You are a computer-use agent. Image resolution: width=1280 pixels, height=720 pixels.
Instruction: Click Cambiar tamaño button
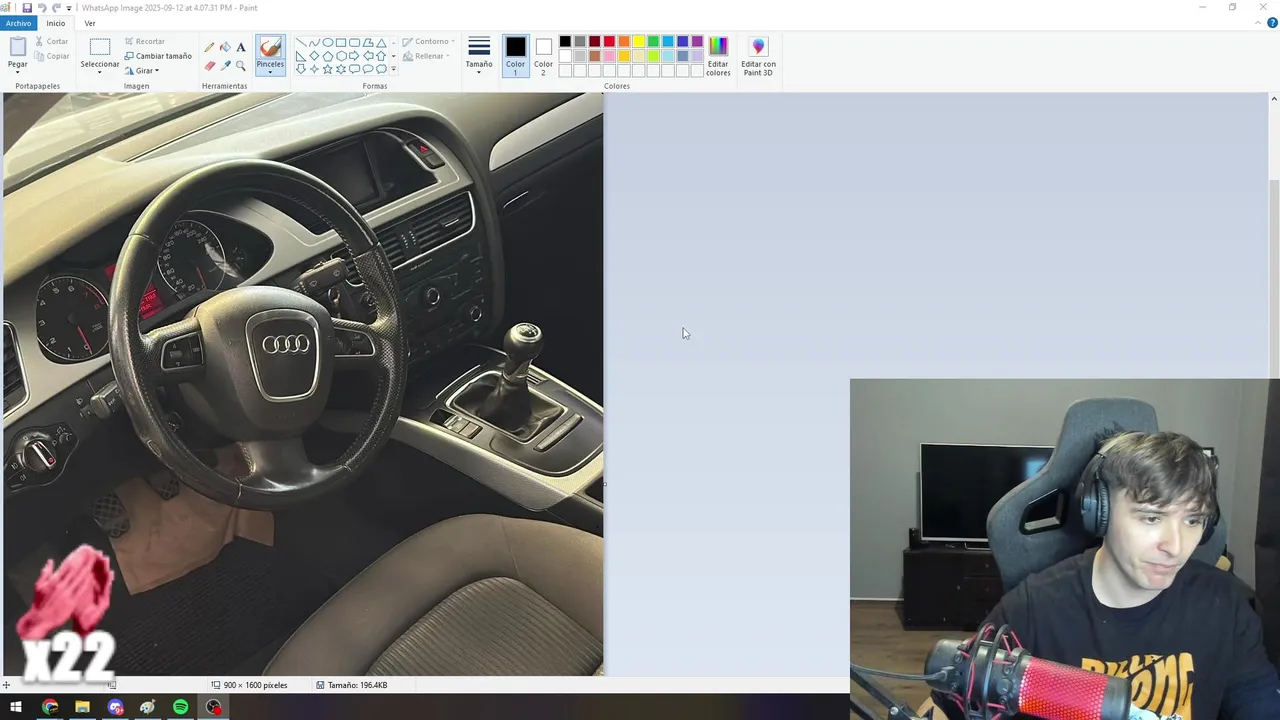(158, 56)
